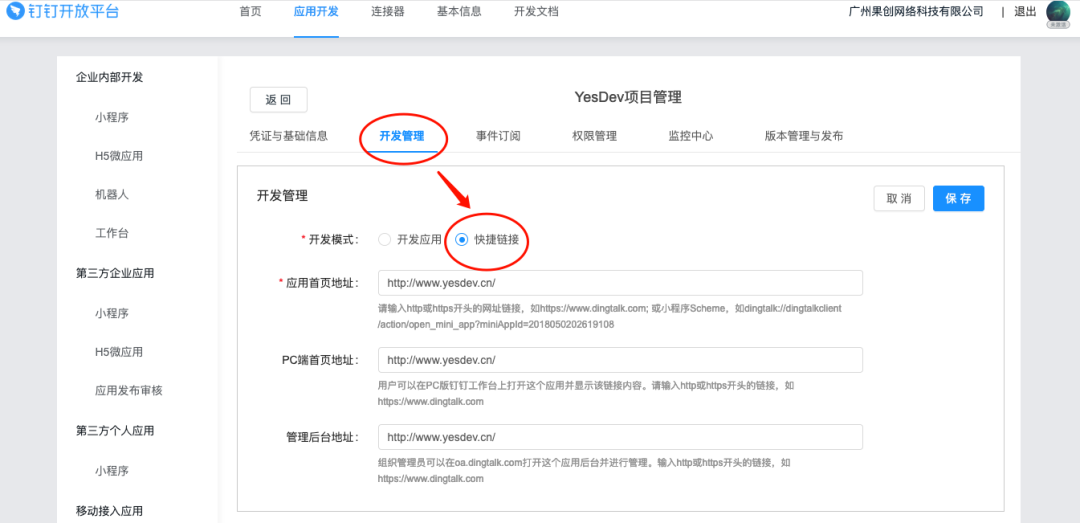Switch to 事件订阅 tab
The image size is (1080, 523).
pyautogui.click(x=498, y=136)
